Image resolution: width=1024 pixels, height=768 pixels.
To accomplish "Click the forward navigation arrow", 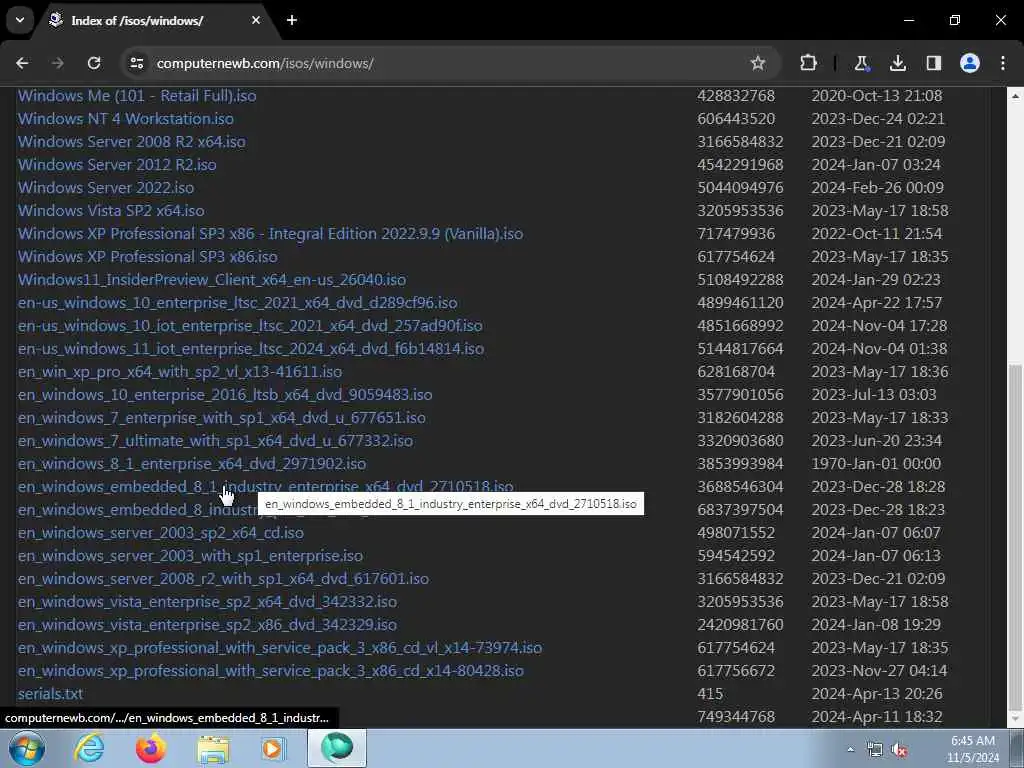I will (x=57, y=63).
